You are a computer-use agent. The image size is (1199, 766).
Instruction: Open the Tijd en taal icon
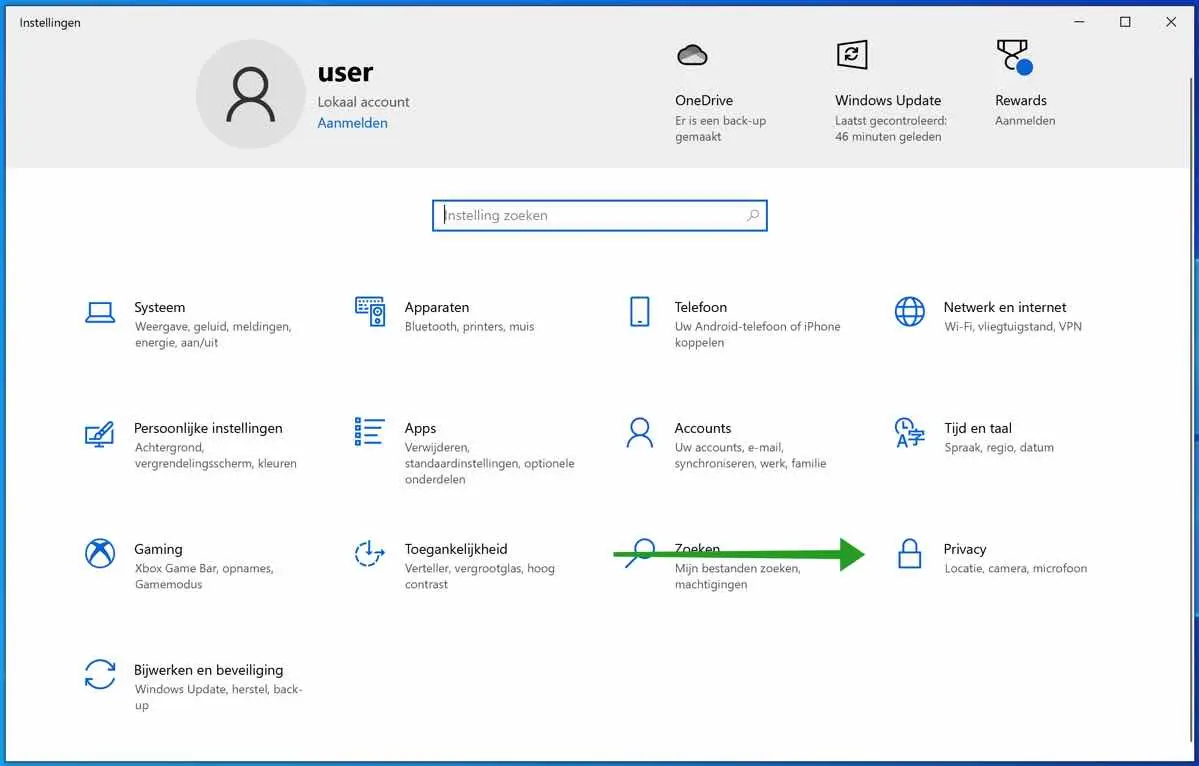[909, 433]
